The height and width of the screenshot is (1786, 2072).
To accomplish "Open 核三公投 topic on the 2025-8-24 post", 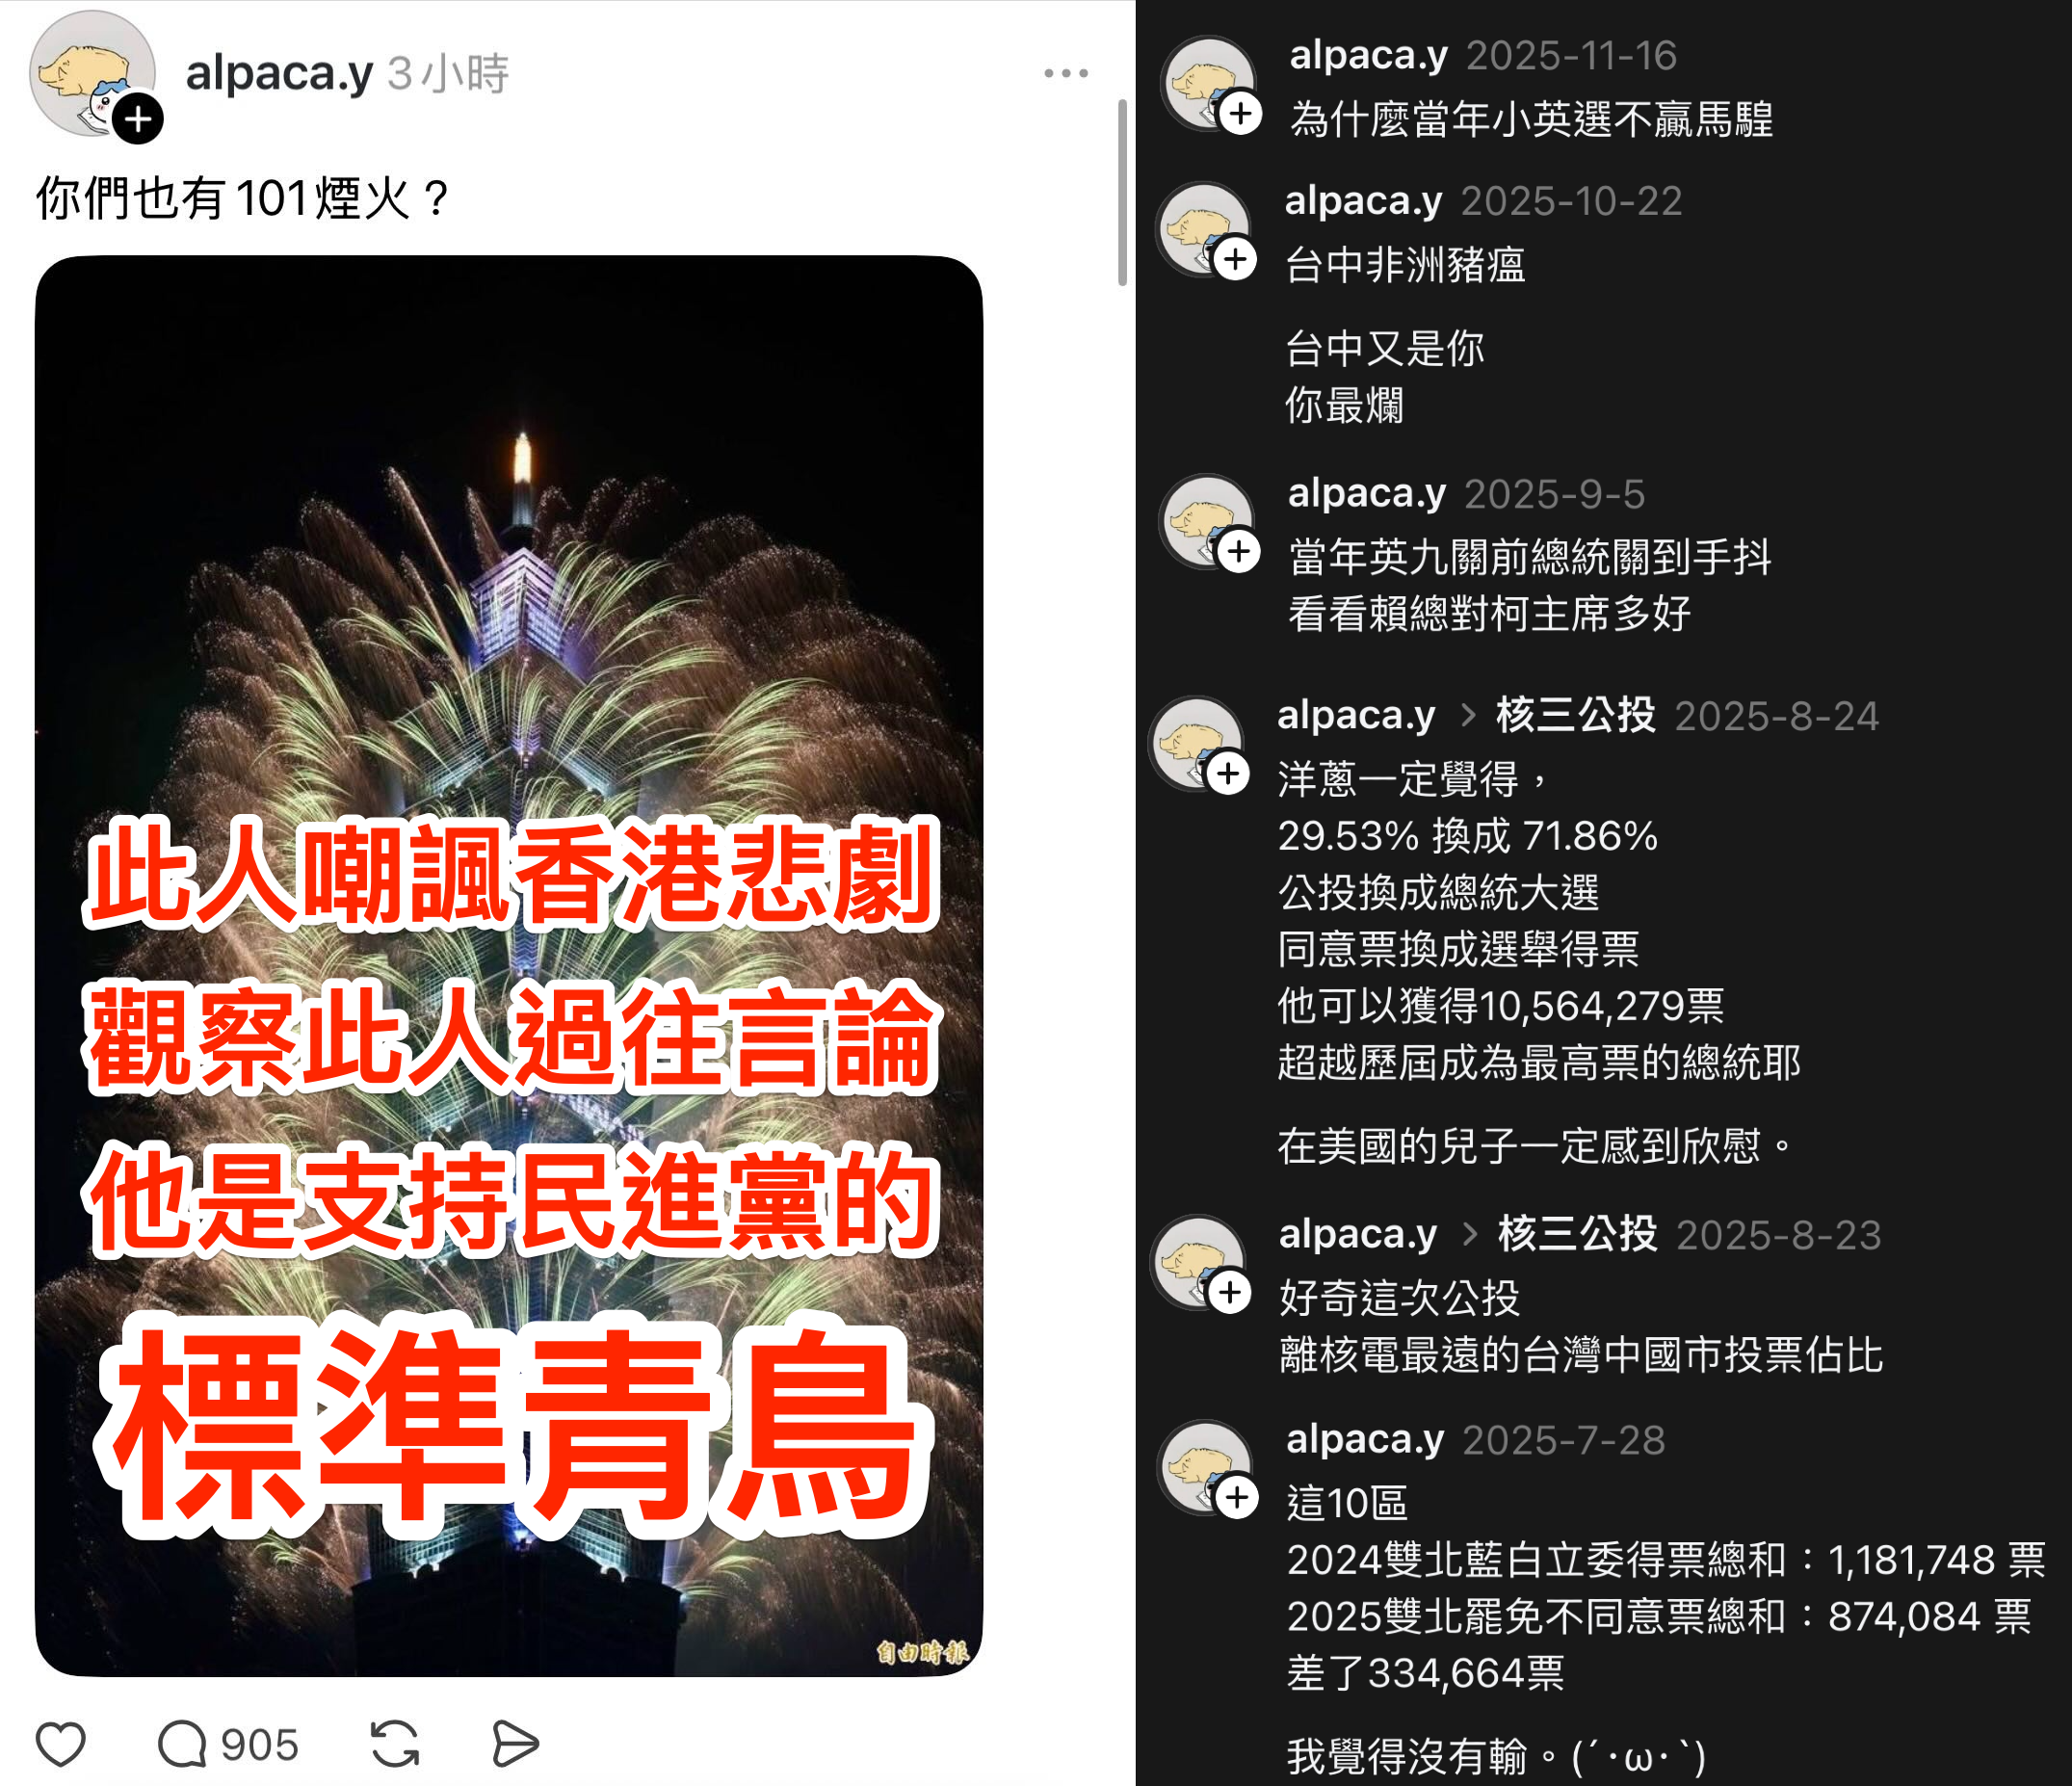I will pos(1575,716).
